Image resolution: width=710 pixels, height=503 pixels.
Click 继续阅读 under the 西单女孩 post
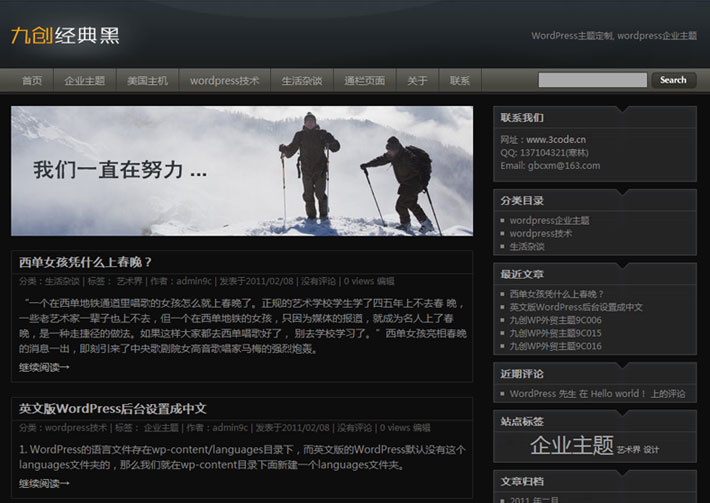pos(44,367)
